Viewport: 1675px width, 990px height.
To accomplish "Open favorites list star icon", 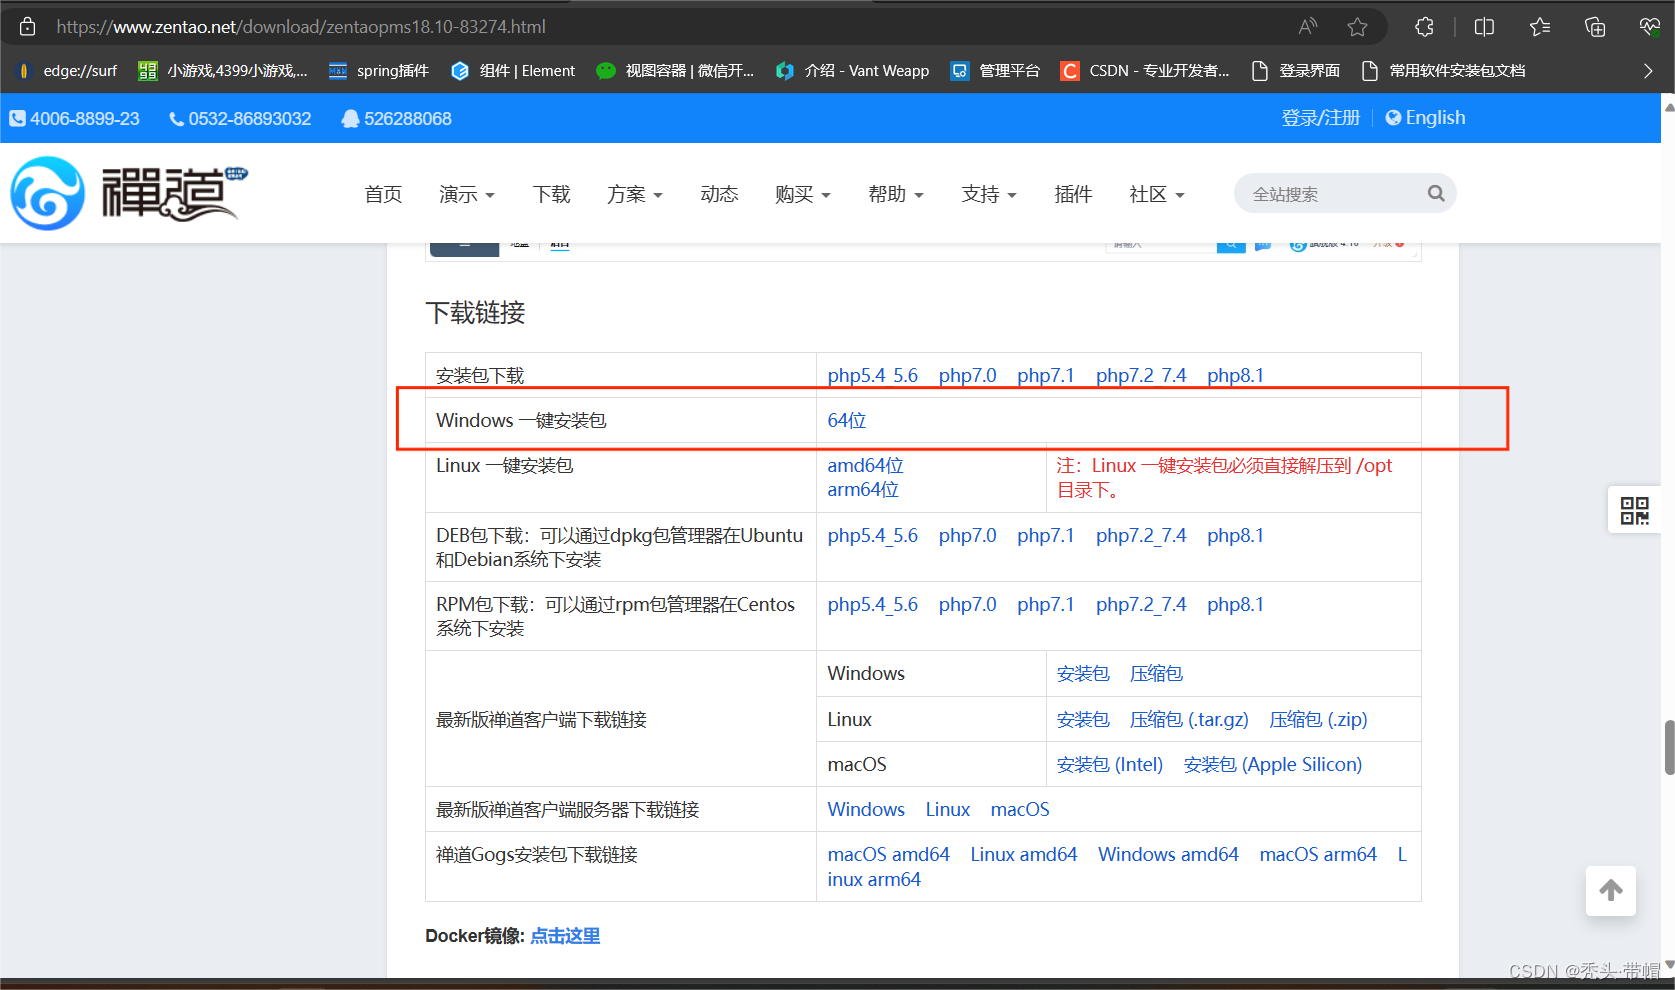I will pyautogui.click(x=1540, y=27).
